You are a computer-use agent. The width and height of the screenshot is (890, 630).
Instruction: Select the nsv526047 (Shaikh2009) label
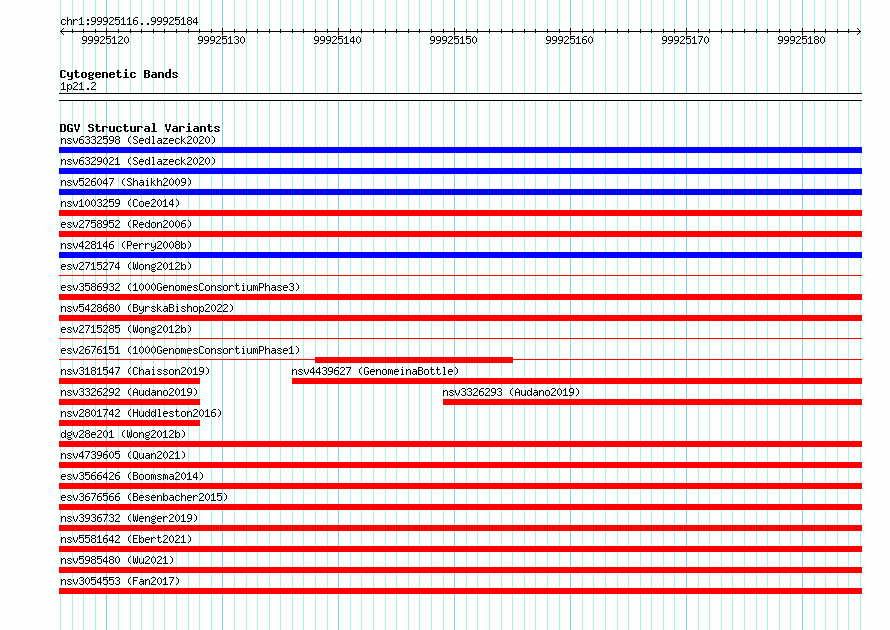[x=126, y=182]
